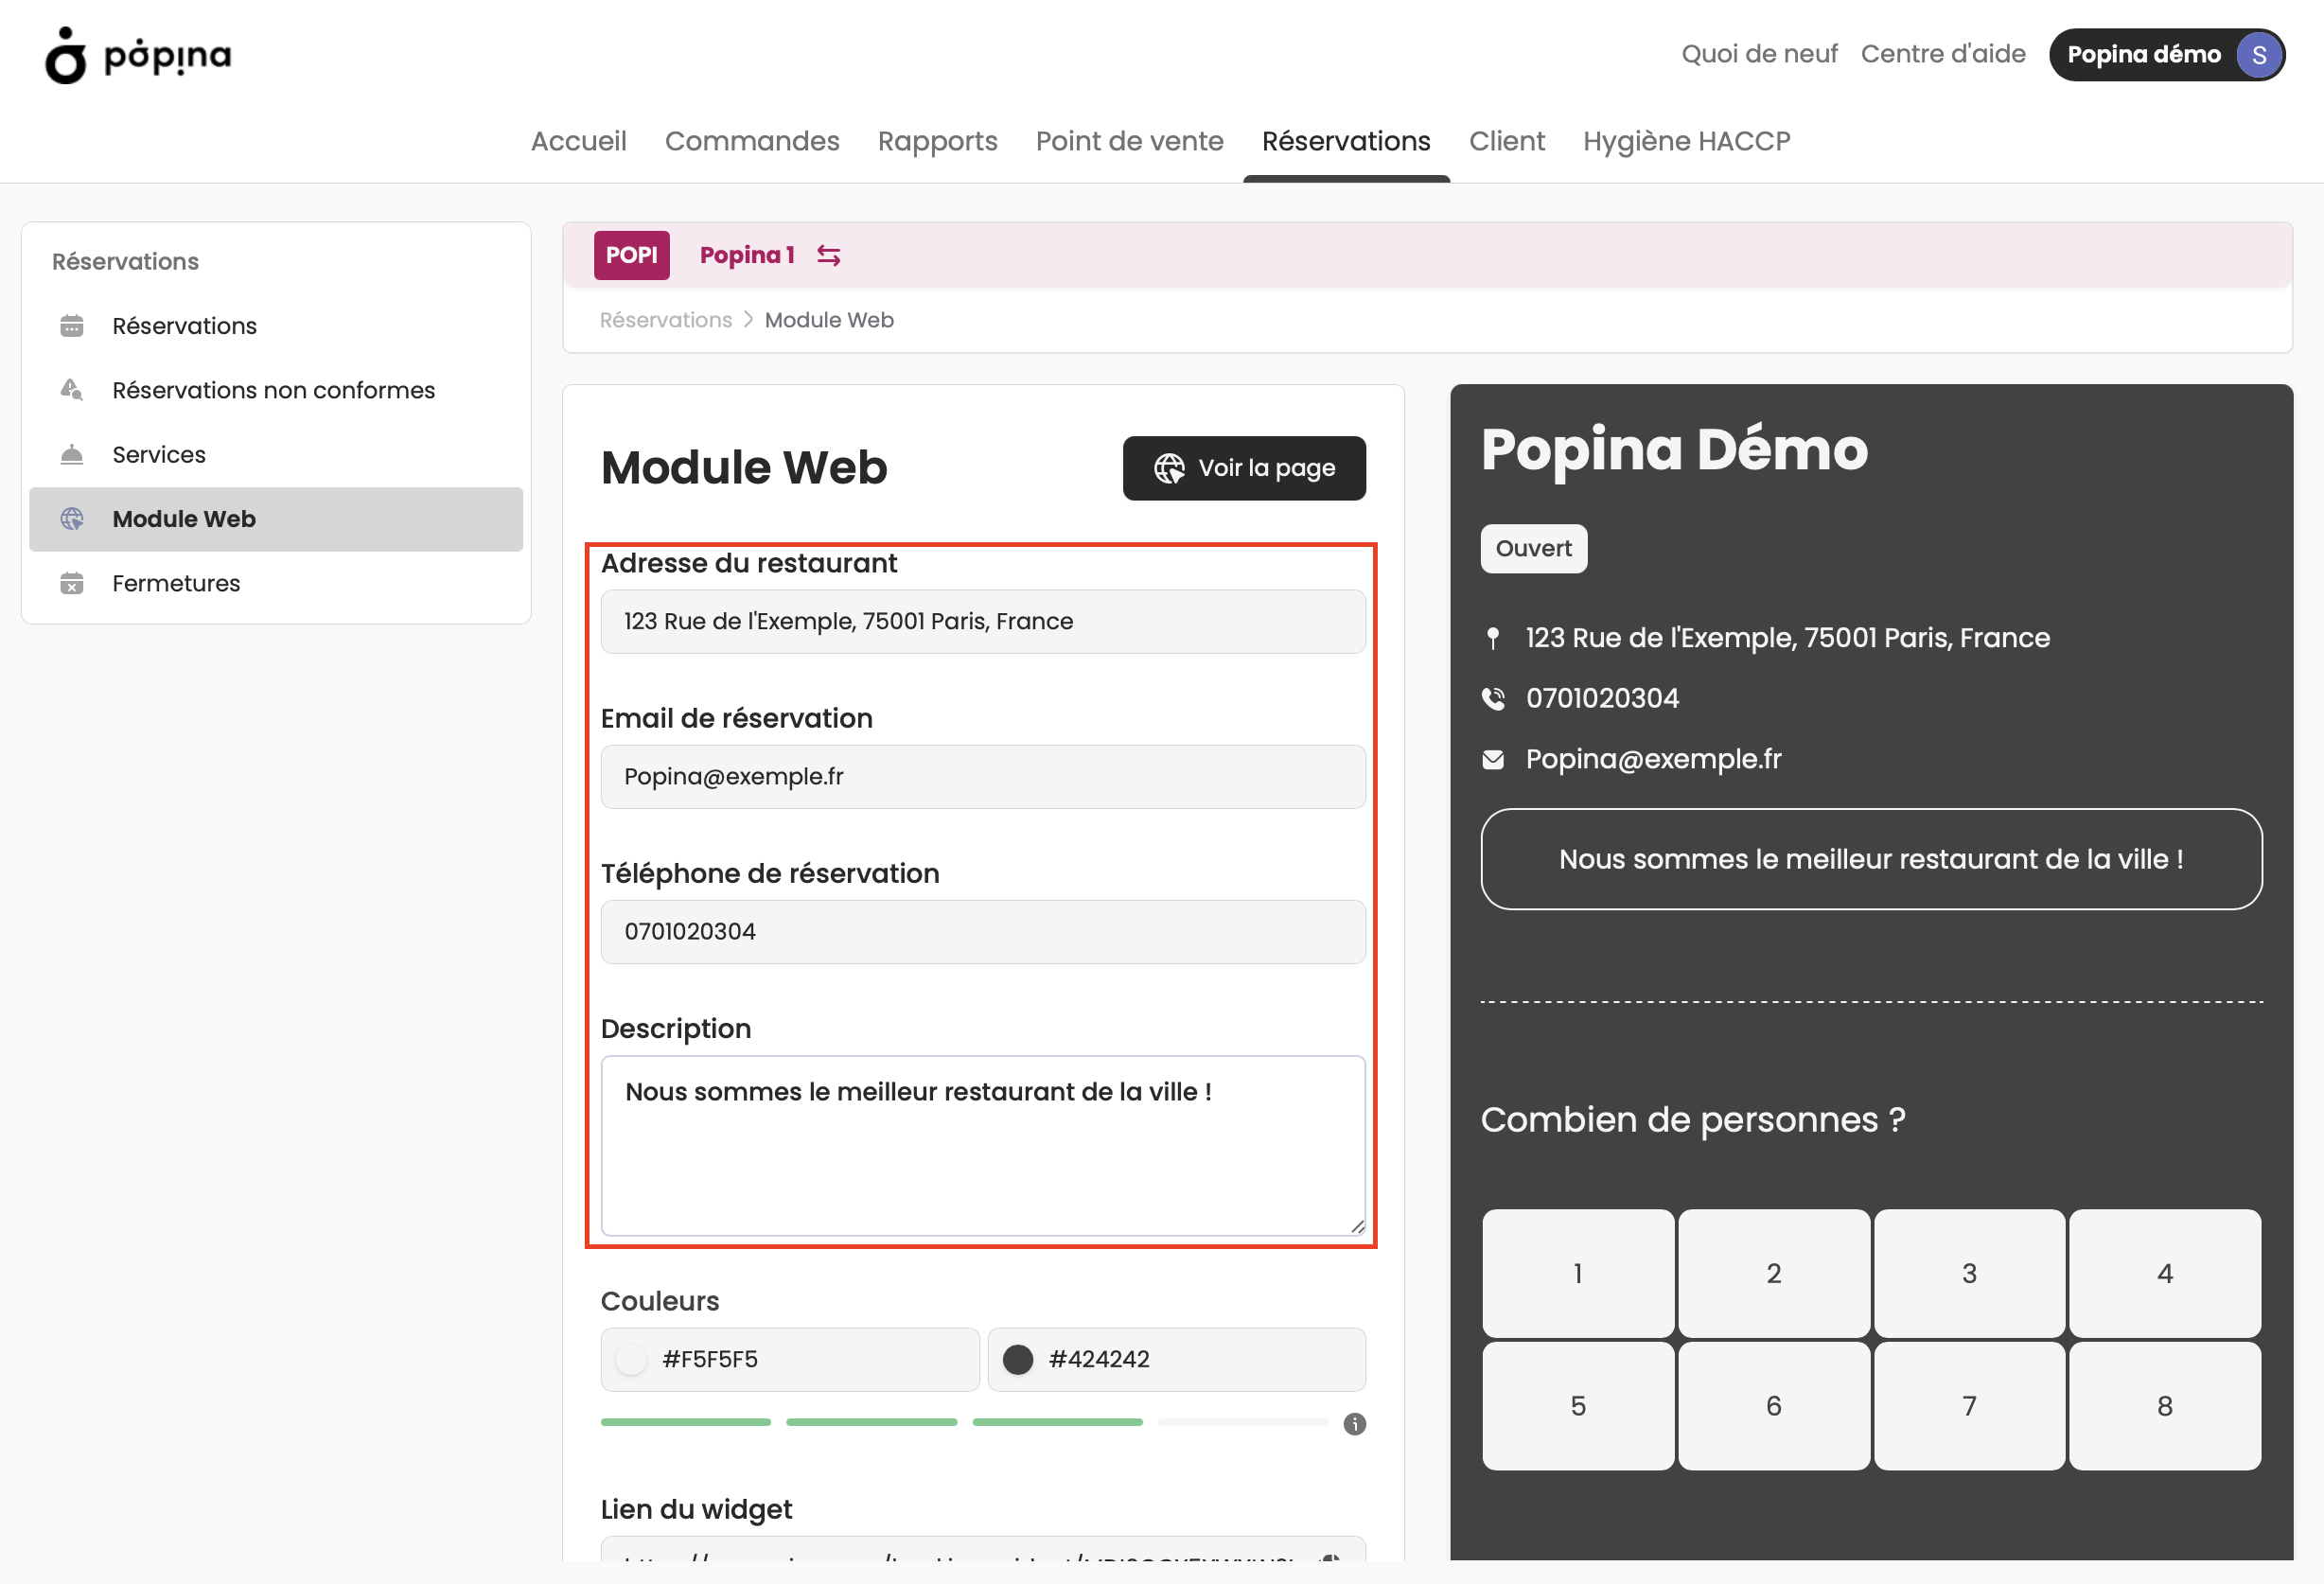Click the #F5F5F5 color hex field
This screenshot has height=1584, width=2324.
point(790,1360)
